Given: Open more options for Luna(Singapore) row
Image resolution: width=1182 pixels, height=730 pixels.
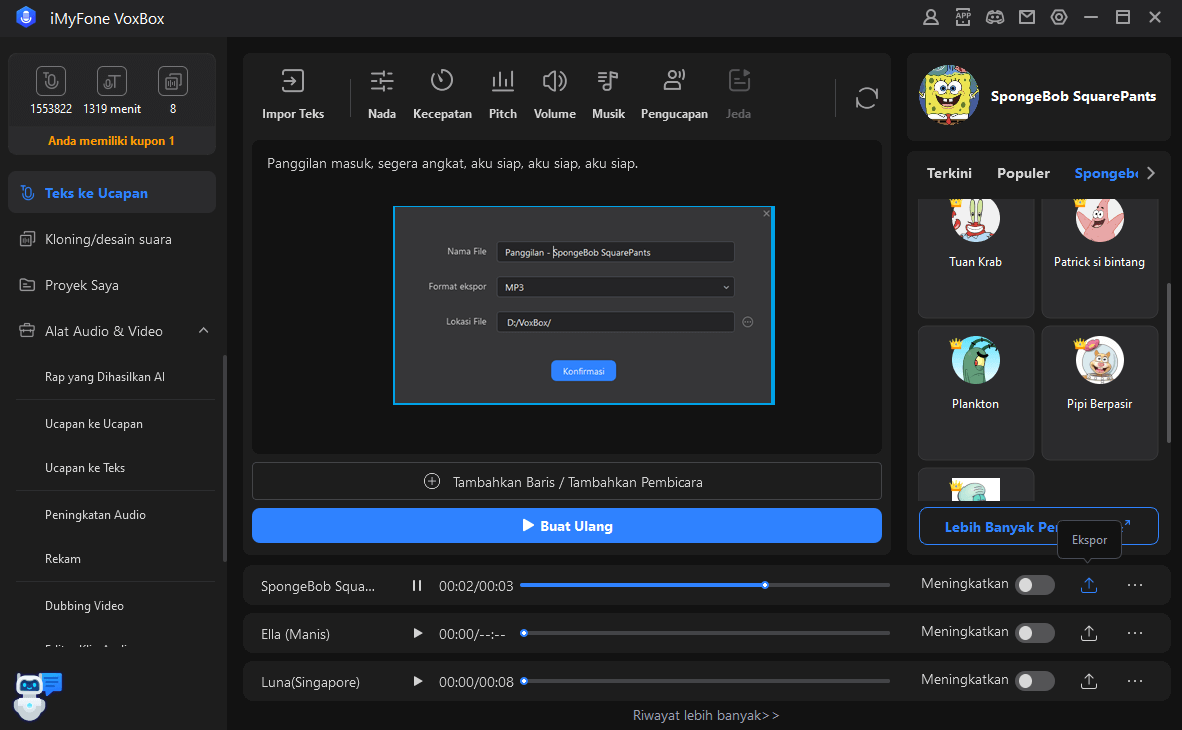Looking at the screenshot, I should 1135,681.
